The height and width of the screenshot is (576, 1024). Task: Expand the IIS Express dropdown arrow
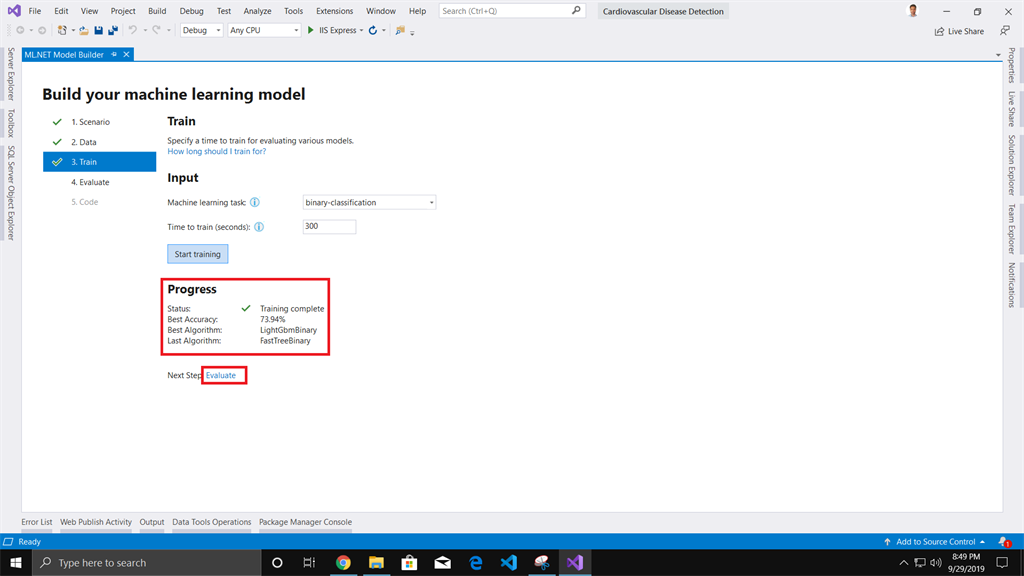[361, 31]
